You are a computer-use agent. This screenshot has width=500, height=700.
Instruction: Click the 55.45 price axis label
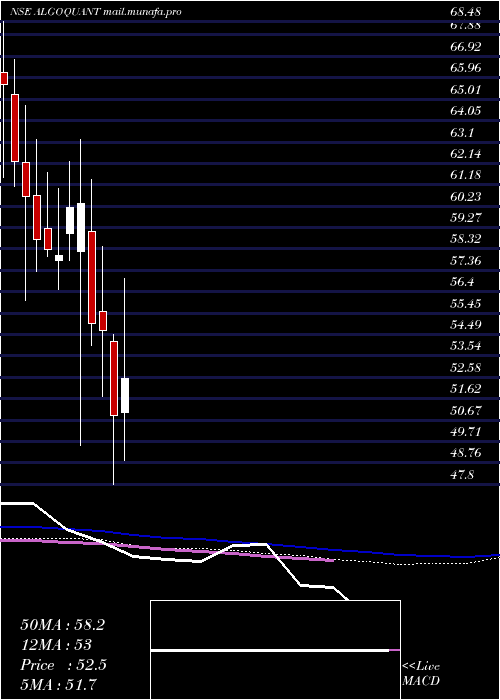(x=466, y=303)
